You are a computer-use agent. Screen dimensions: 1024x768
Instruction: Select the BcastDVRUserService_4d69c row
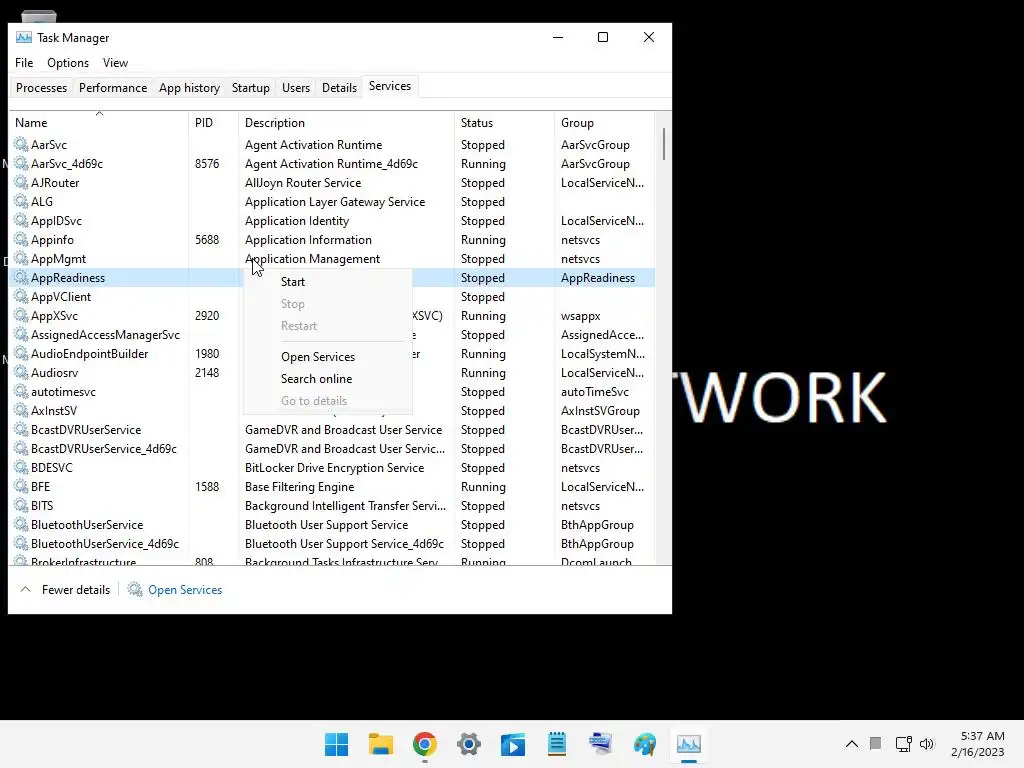332,449
